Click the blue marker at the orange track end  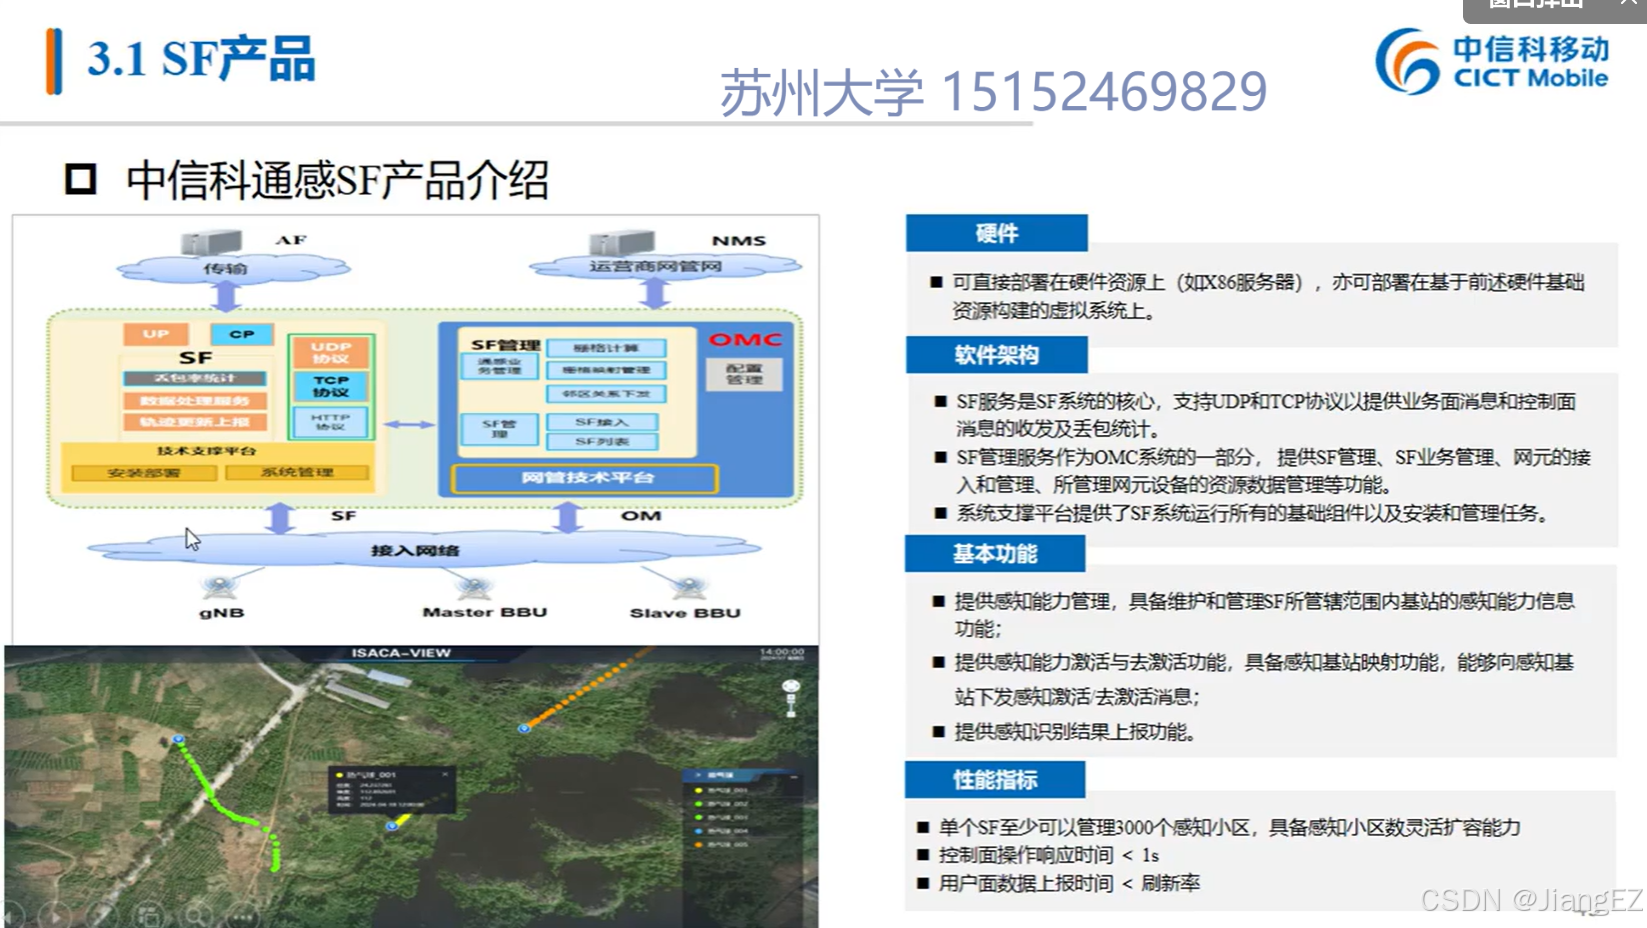524,729
